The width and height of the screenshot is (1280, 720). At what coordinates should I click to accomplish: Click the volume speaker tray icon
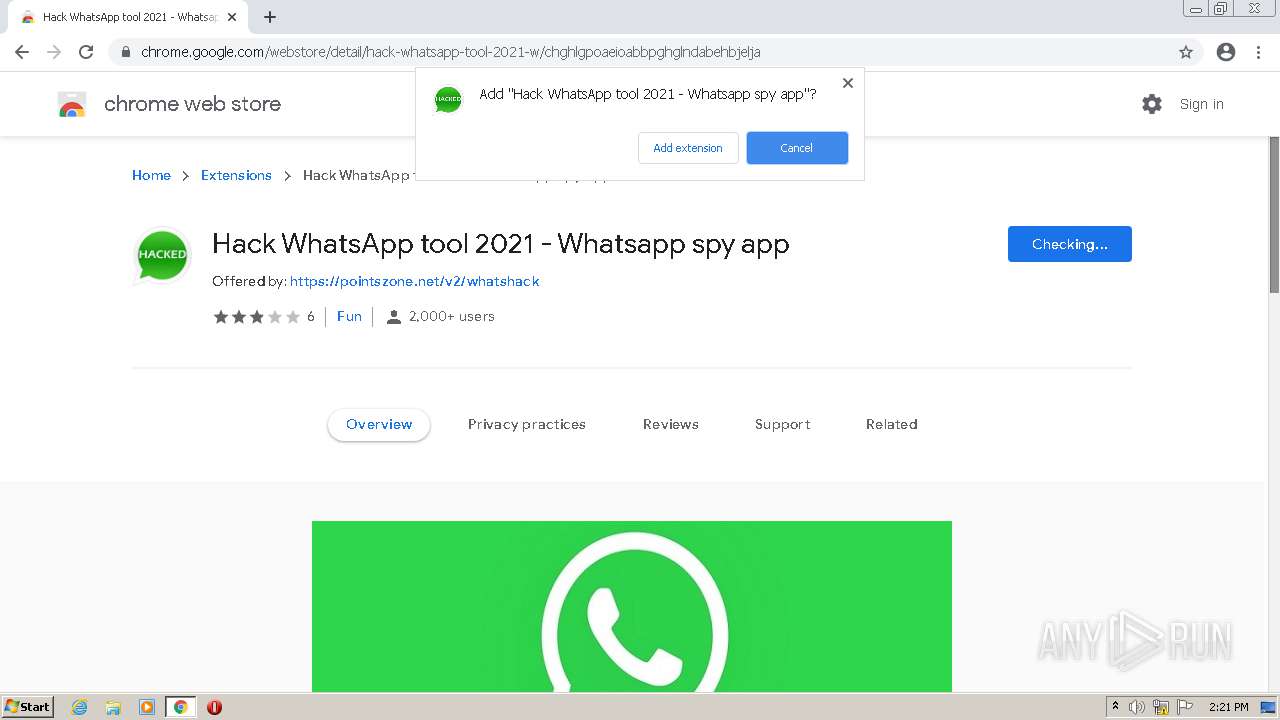pos(1137,707)
